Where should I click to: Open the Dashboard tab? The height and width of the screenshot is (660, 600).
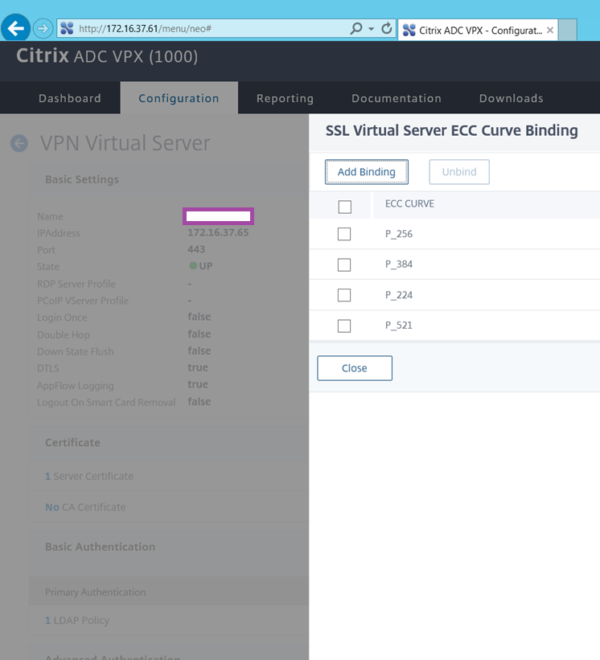click(x=70, y=98)
